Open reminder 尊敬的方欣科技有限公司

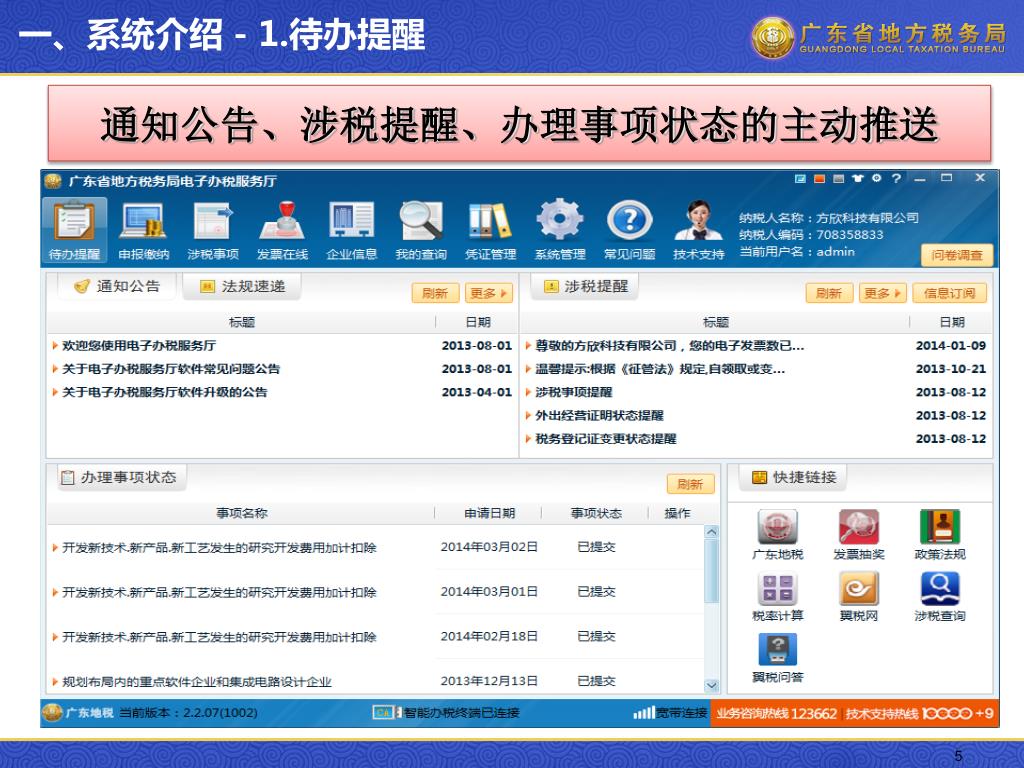669,345
